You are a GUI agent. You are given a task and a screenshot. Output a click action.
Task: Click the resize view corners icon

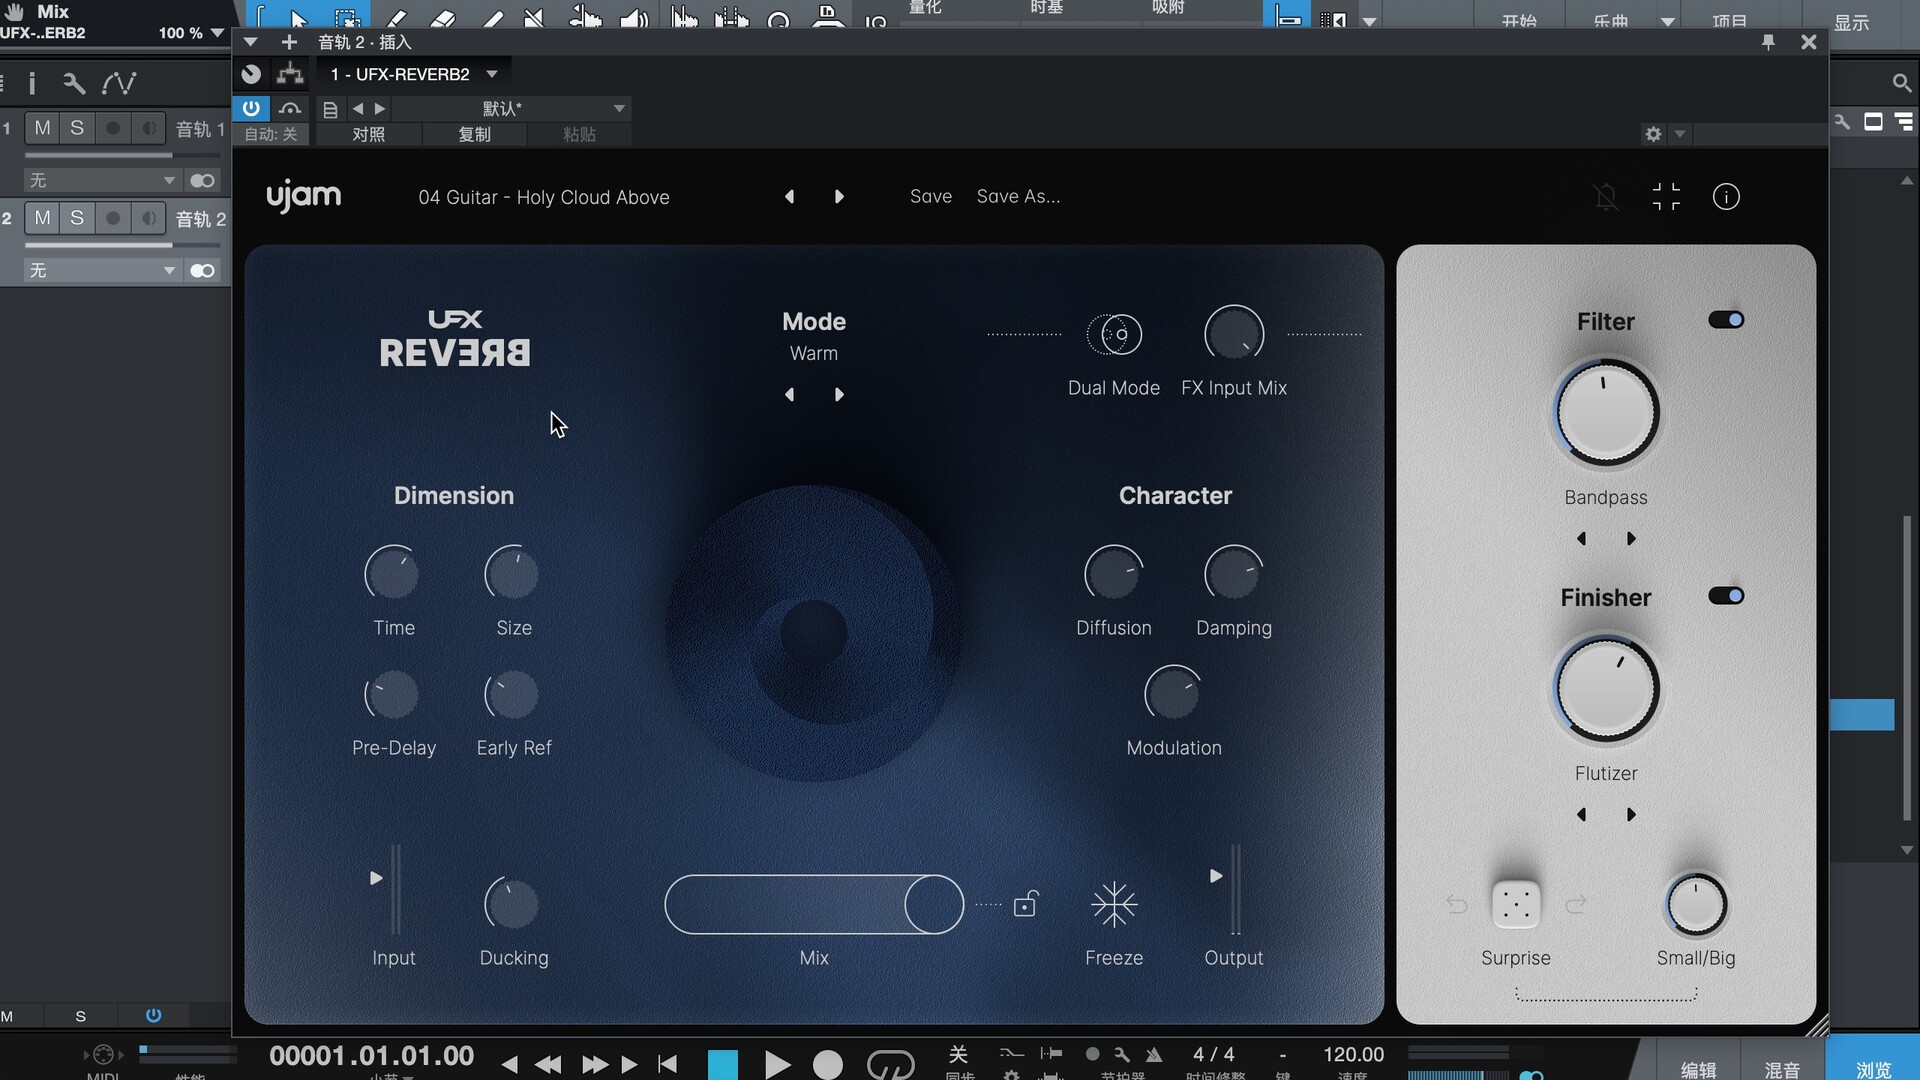tap(1666, 197)
